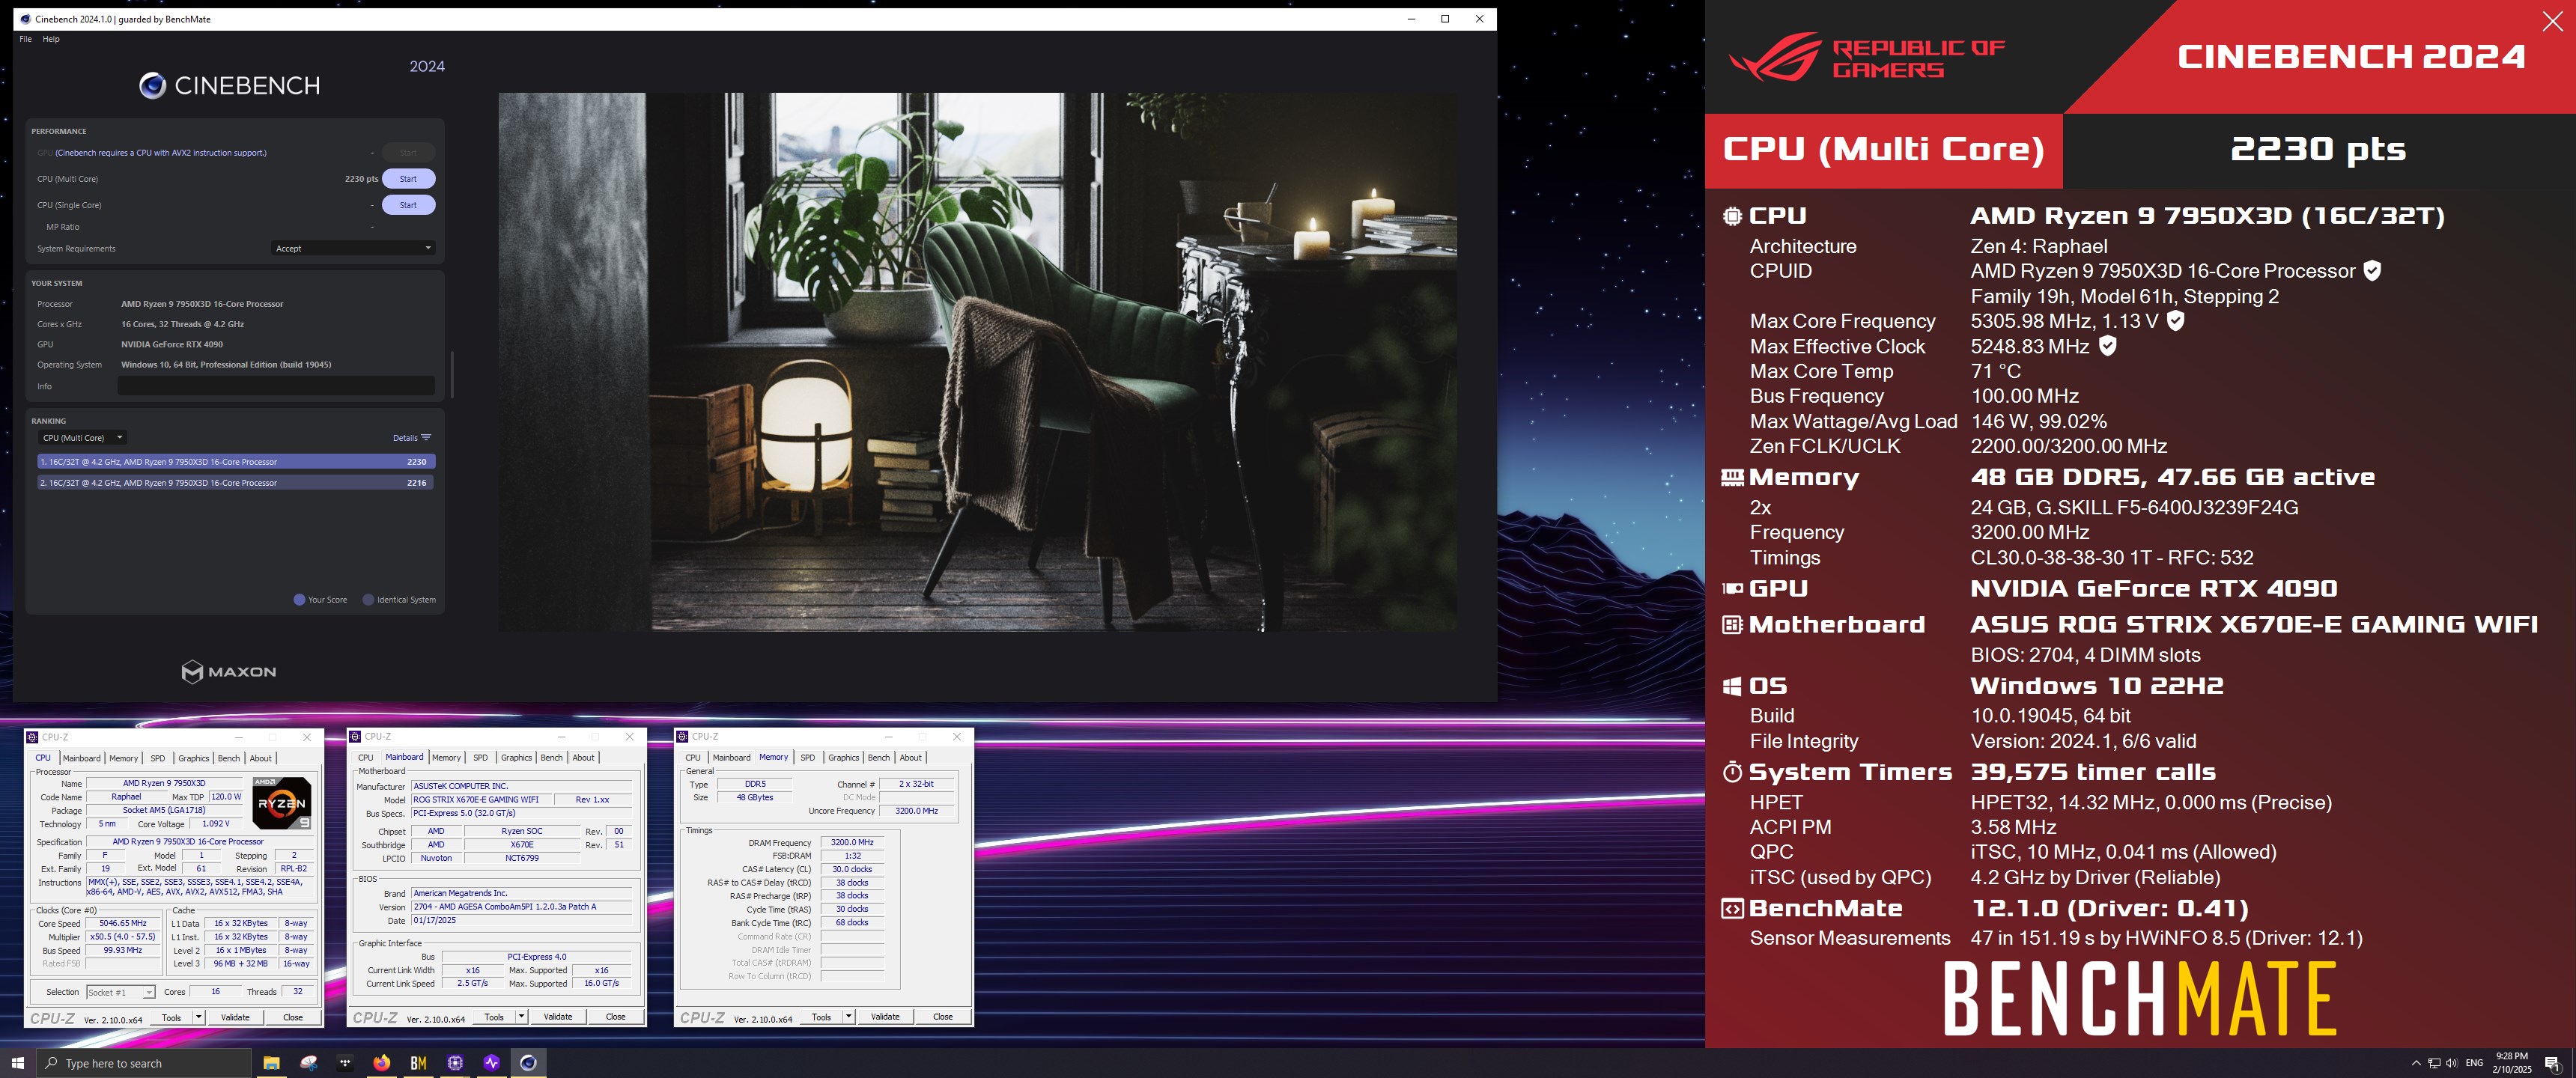Image resolution: width=2576 pixels, height=1078 pixels.
Task: Open Tools dropdown arrow in CPU-tab CPU-Z window
Action: point(198,1017)
